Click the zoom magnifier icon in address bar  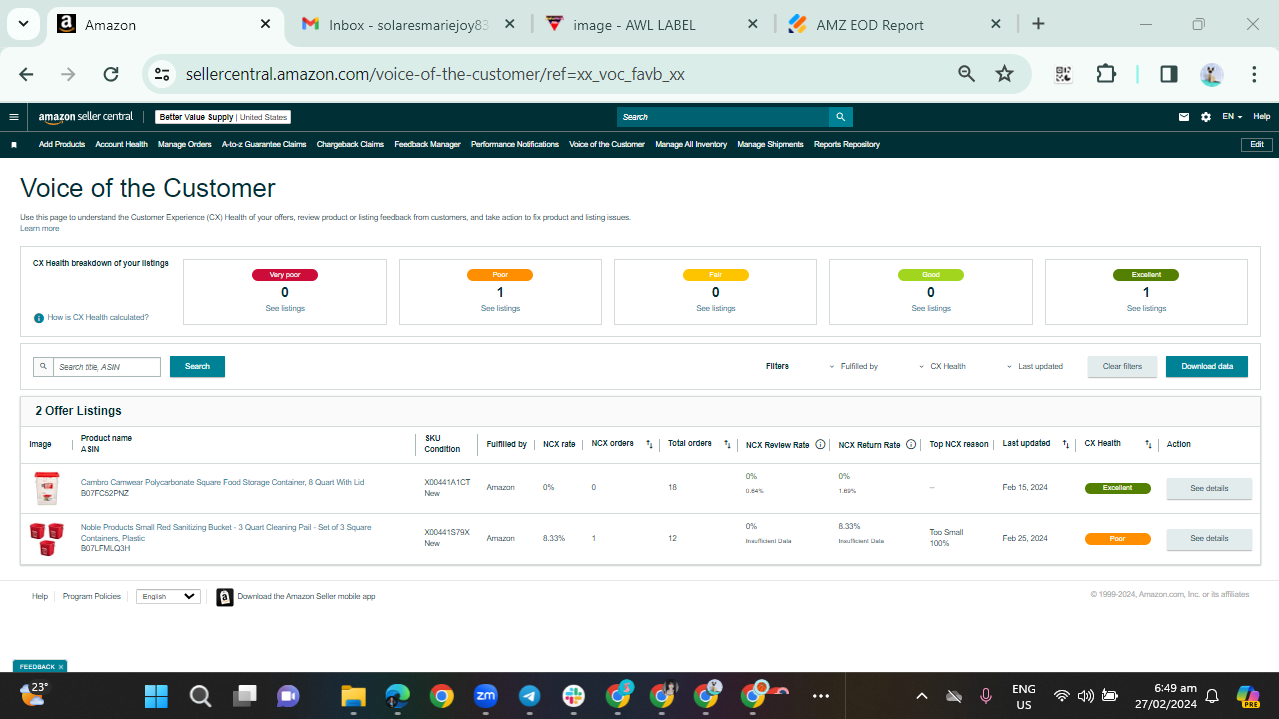966,74
